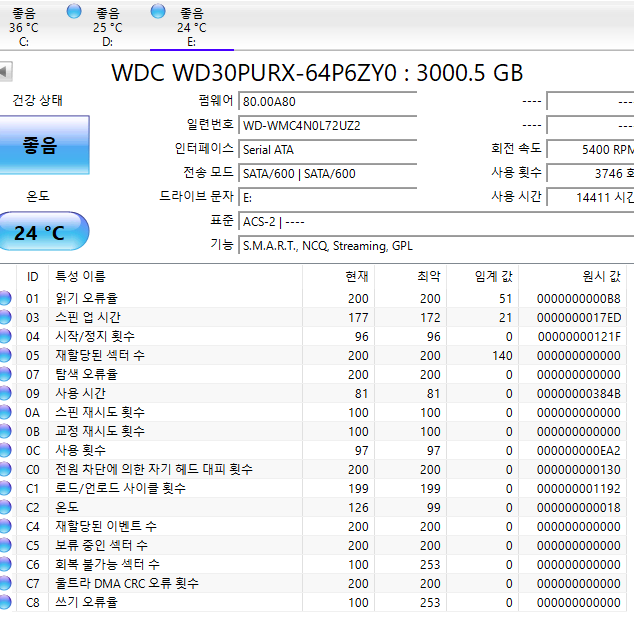
Task: Click status icon of row C7 울트라 DMA CRC
Action: click(5, 583)
